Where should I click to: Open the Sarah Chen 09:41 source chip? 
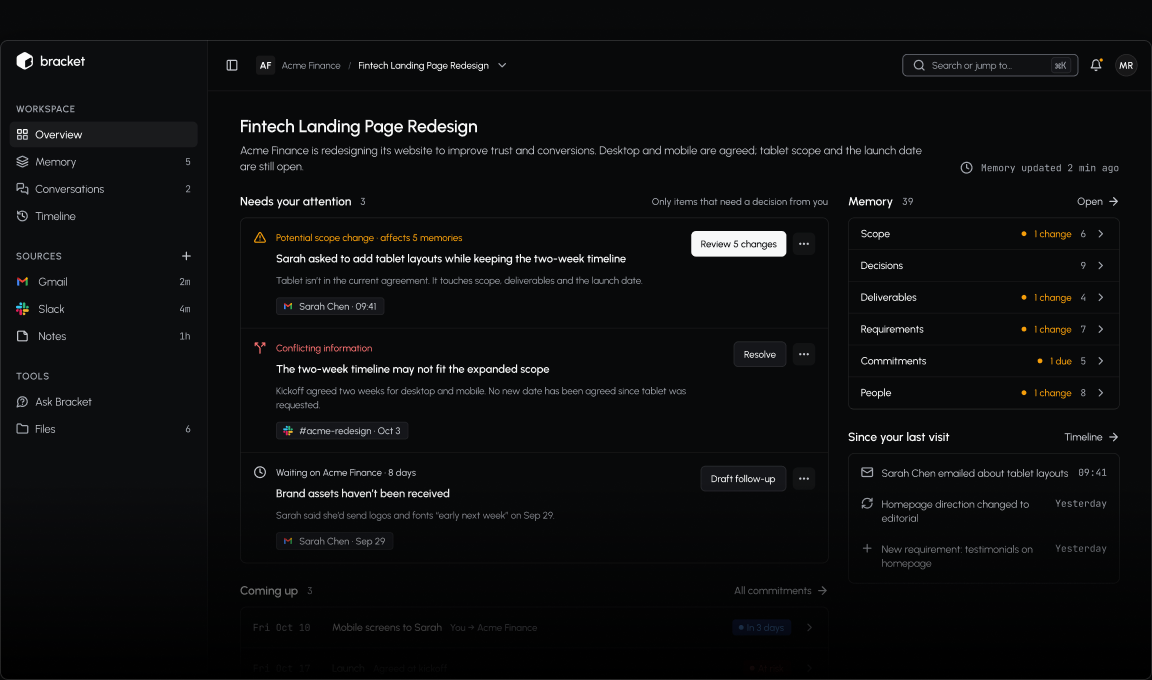pyautogui.click(x=330, y=306)
